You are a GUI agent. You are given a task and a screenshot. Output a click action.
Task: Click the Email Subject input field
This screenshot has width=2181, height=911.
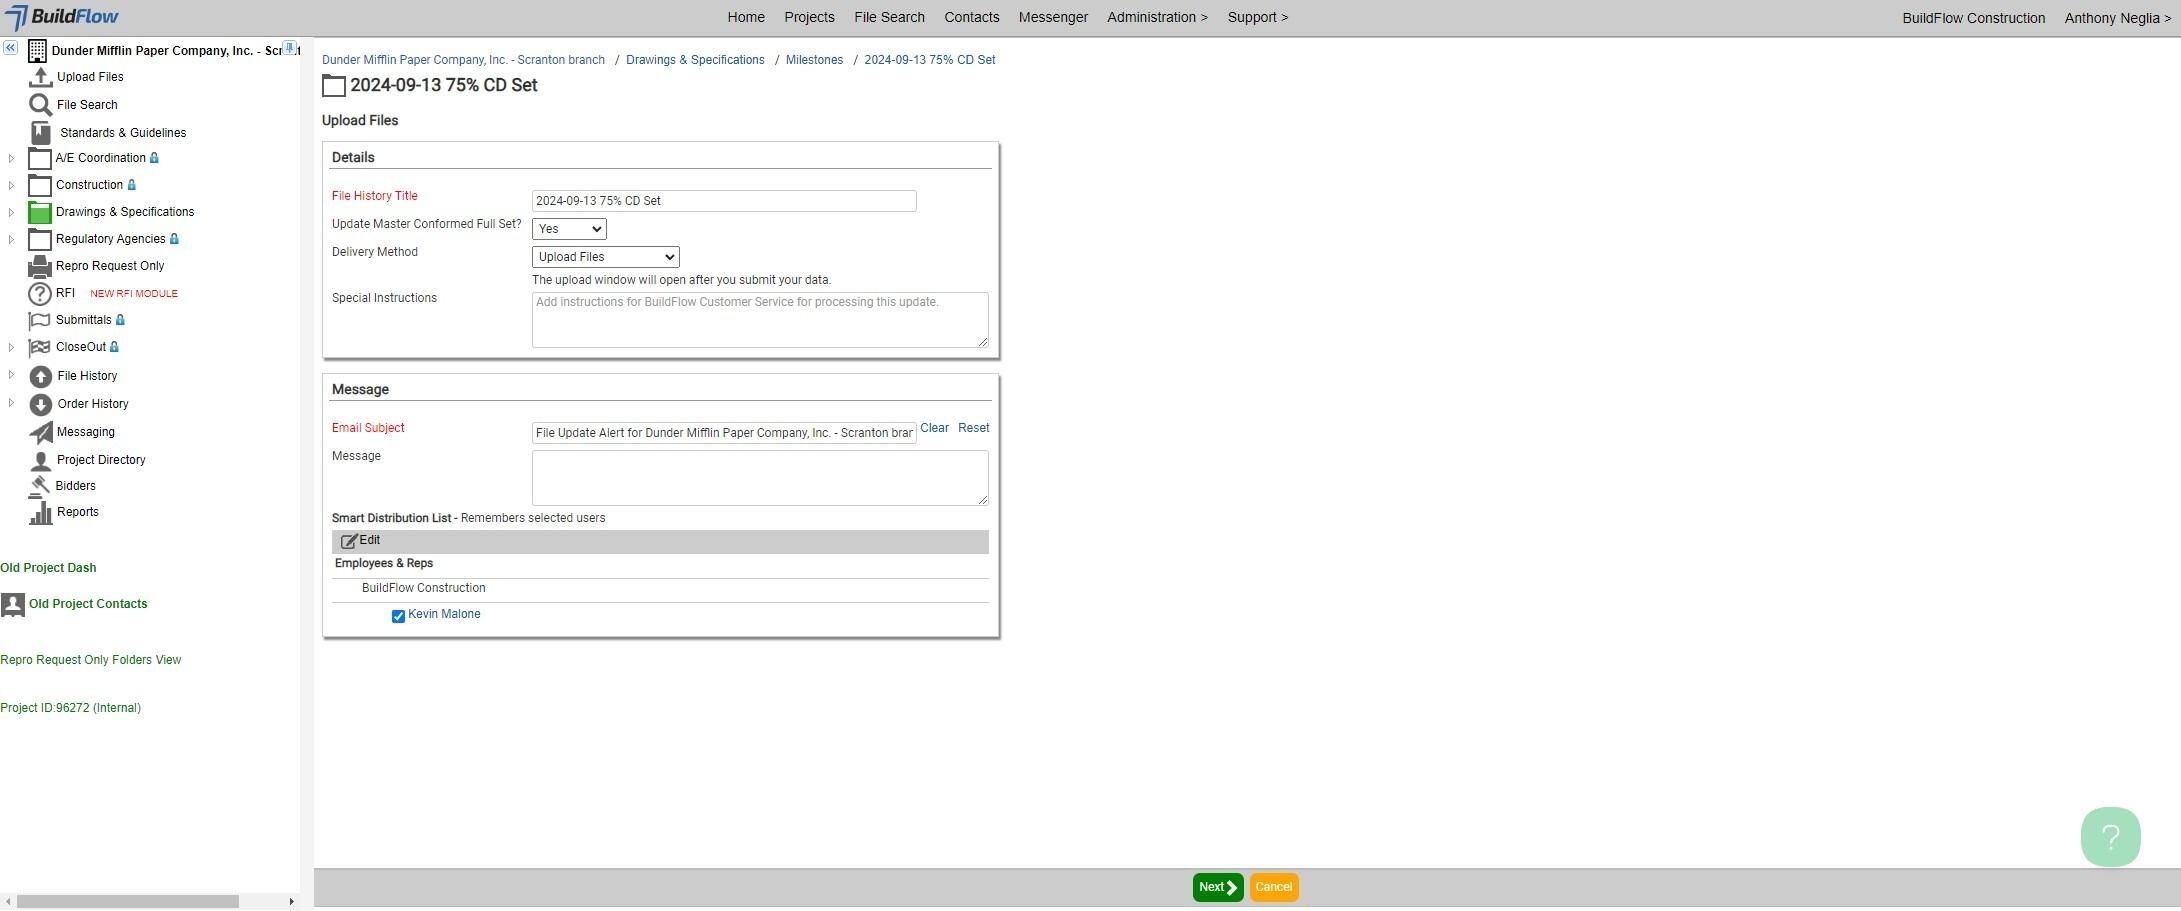coord(724,433)
